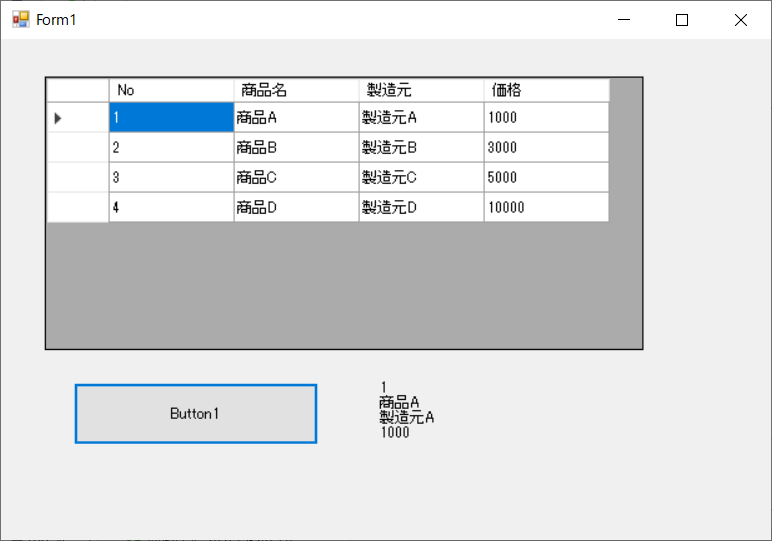
Task: Select the 商品B cell
Action: click(296, 147)
